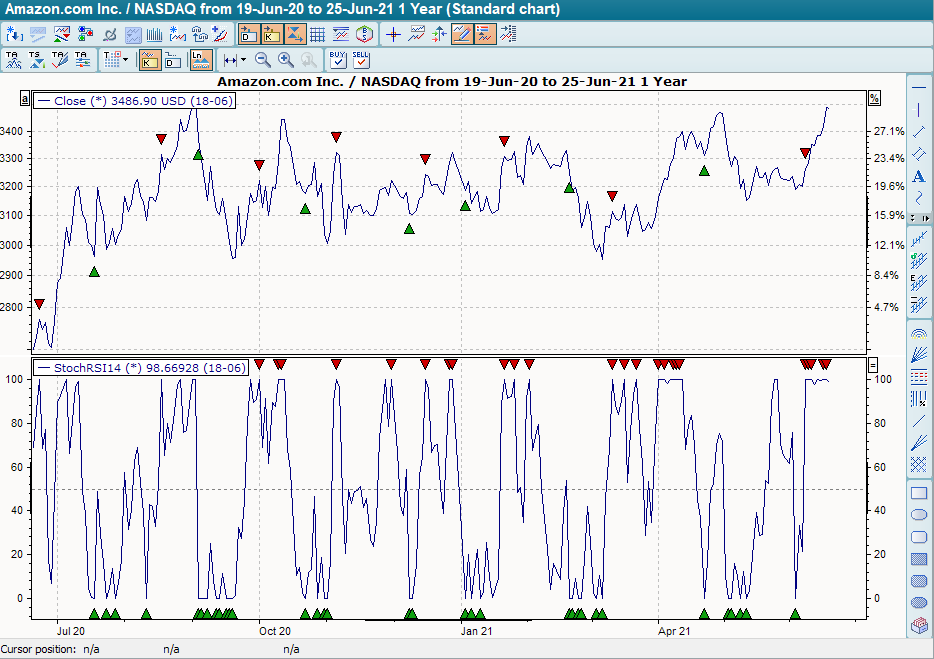Select the trendline drawing tool
The width and height of the screenshot is (934, 659).
tap(917, 131)
